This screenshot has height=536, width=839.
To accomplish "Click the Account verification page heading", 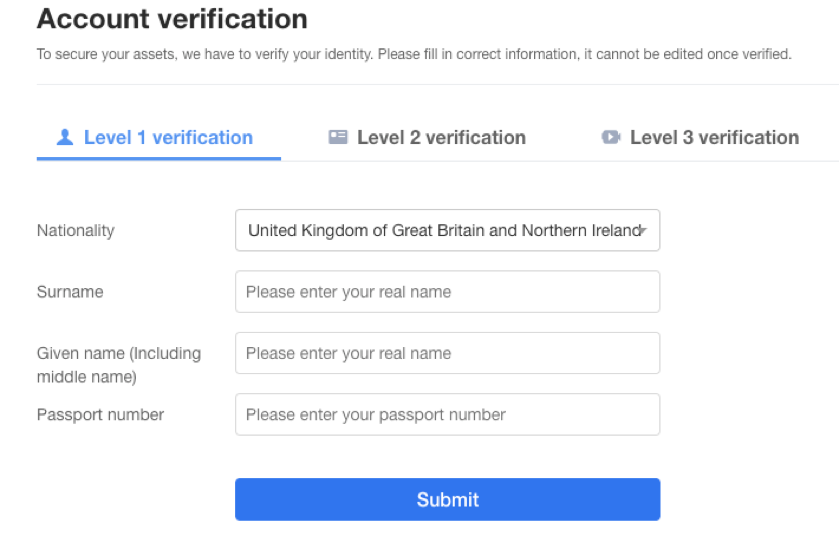I will tap(172, 19).
